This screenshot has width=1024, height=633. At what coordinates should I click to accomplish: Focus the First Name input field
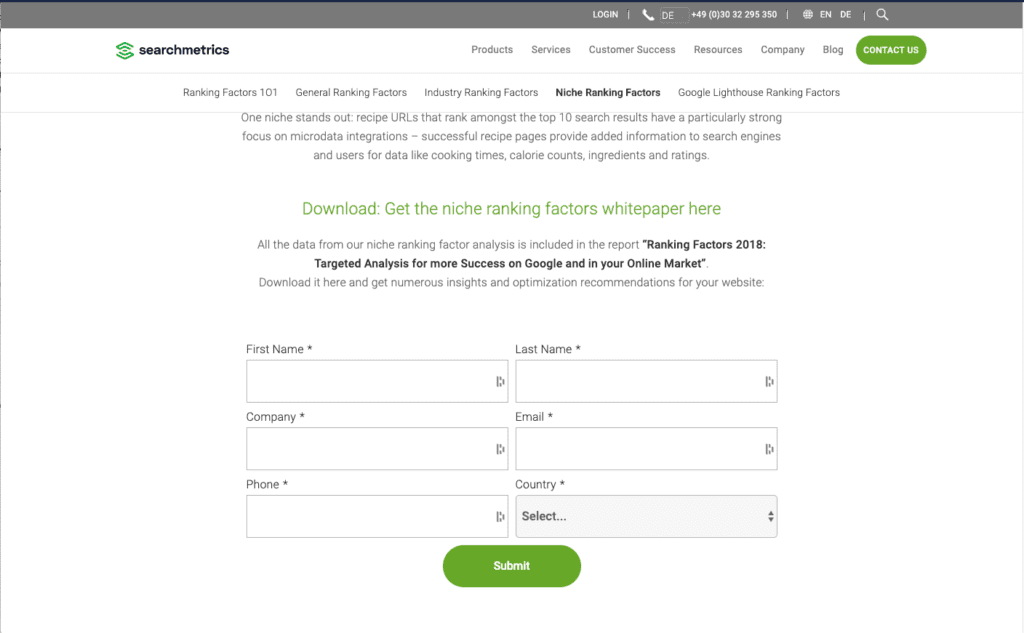377,381
